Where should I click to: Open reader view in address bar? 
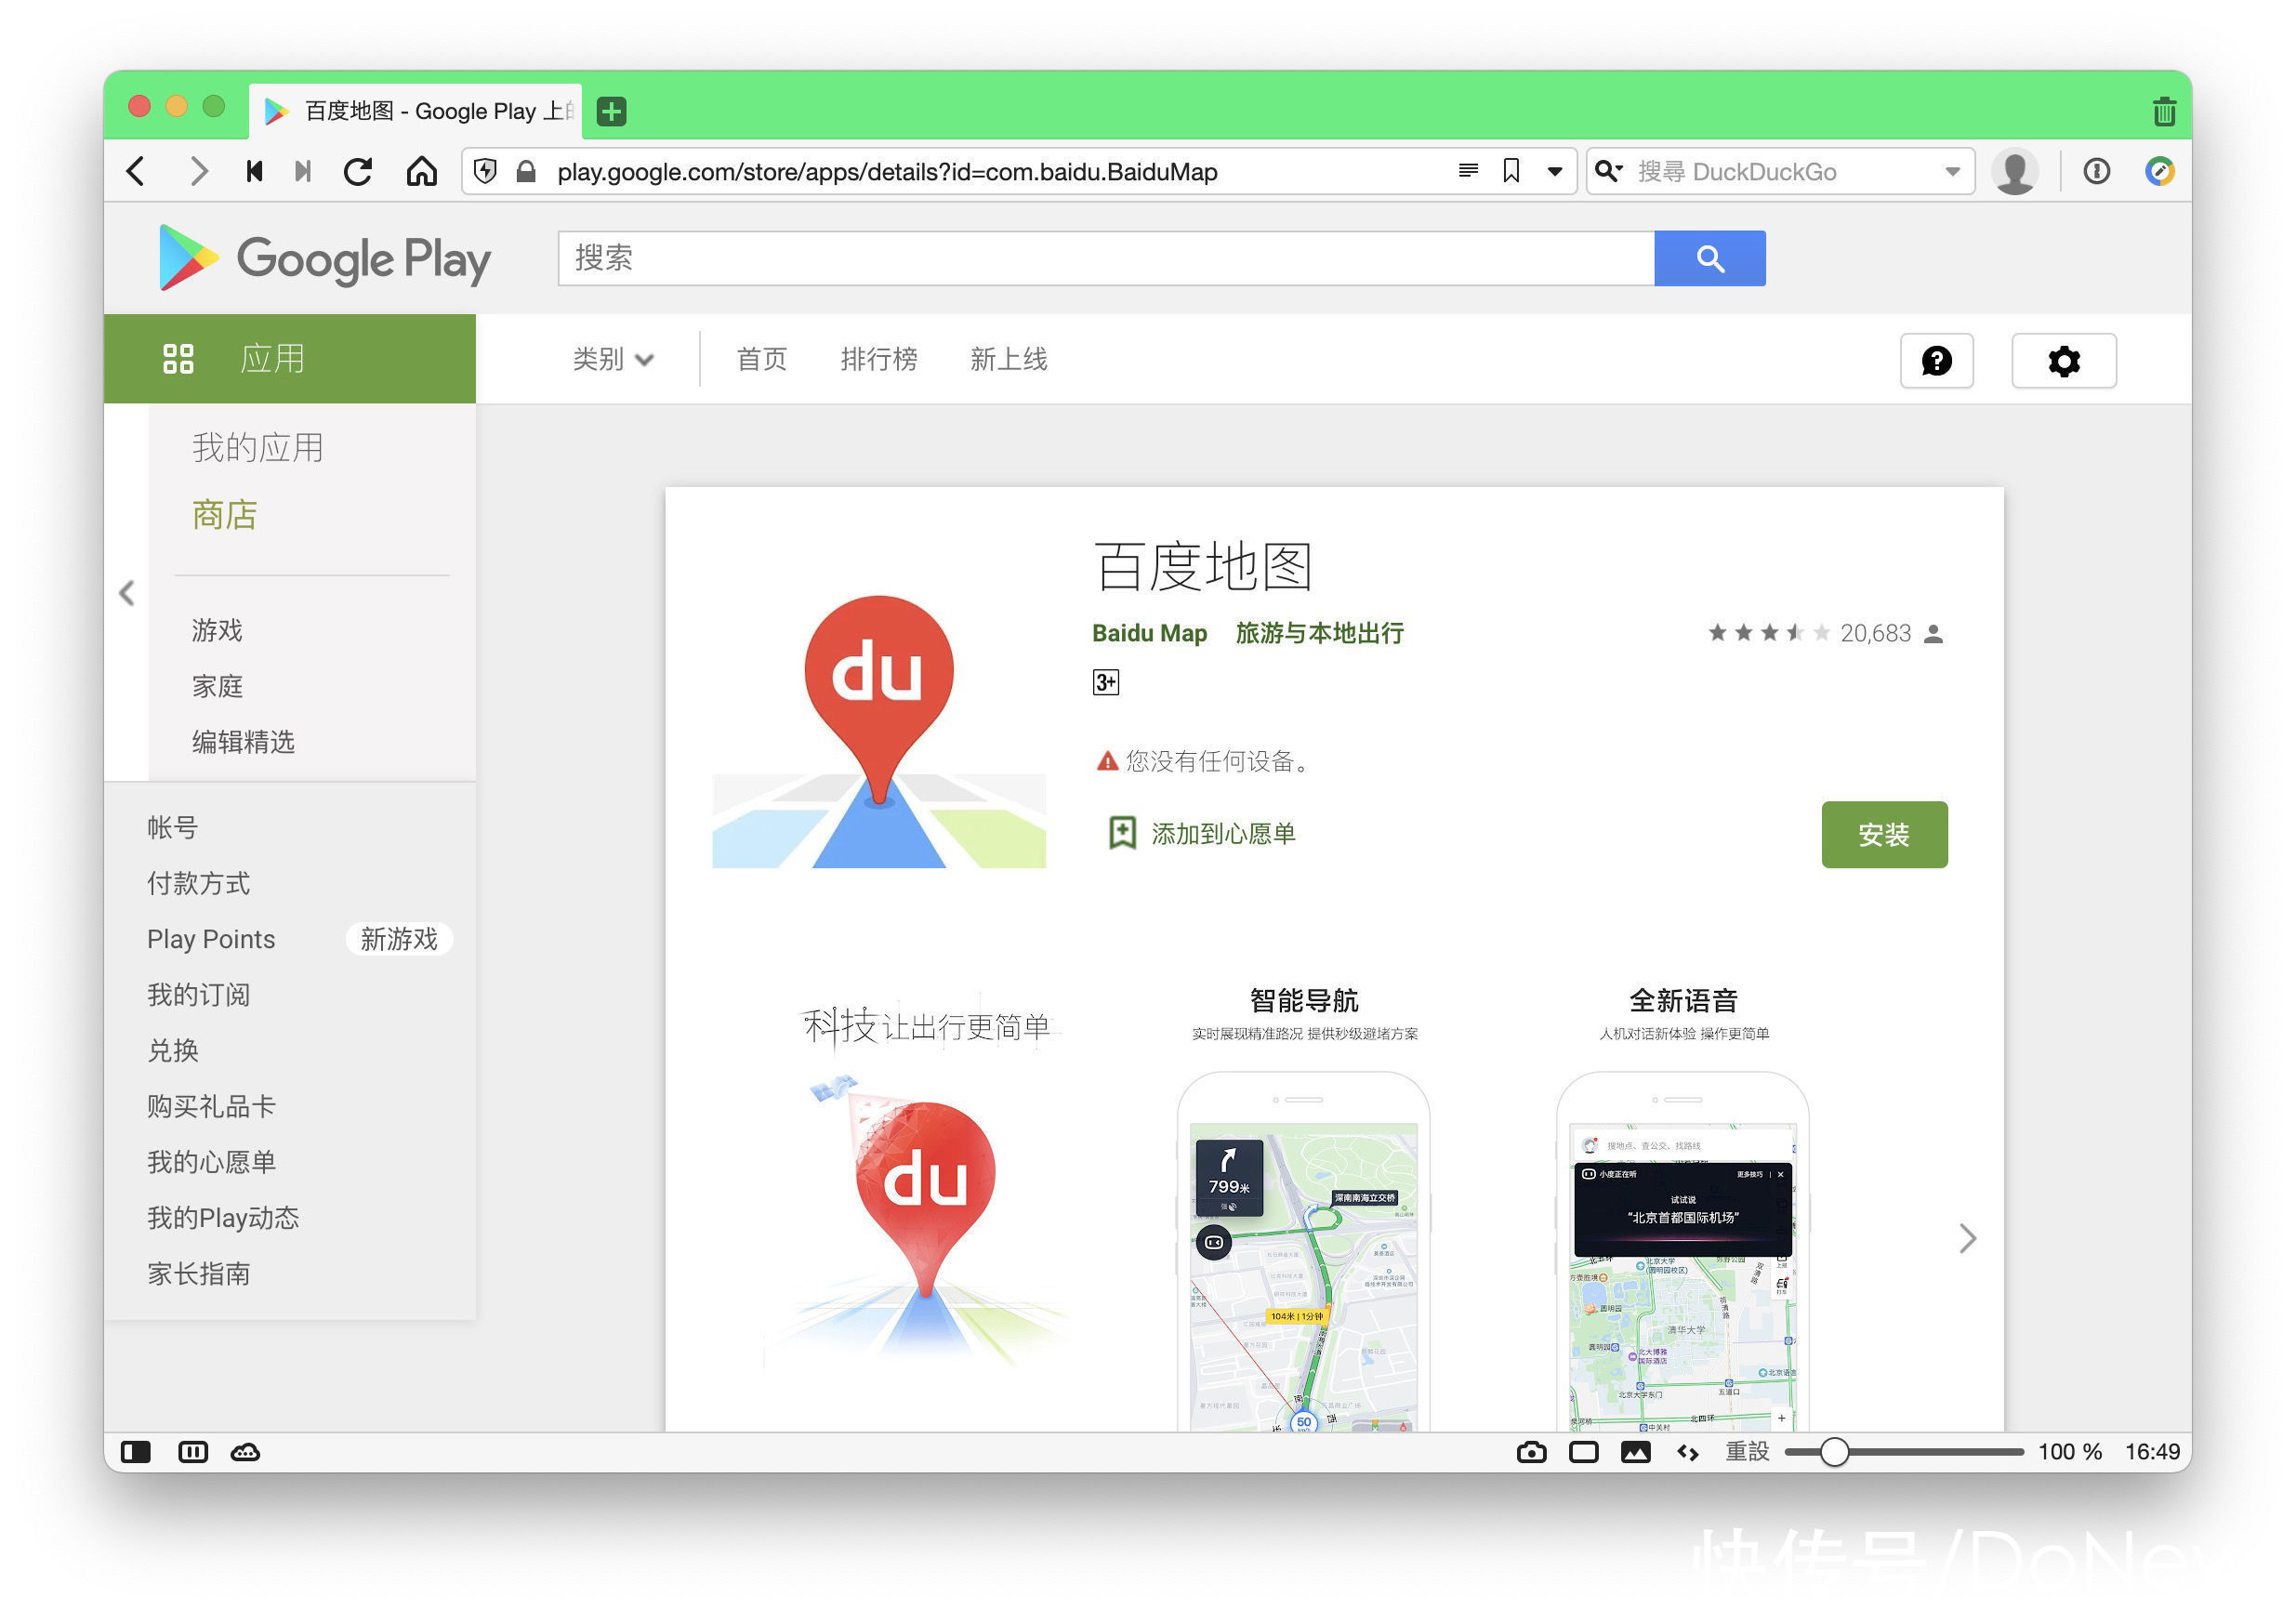coord(1467,171)
